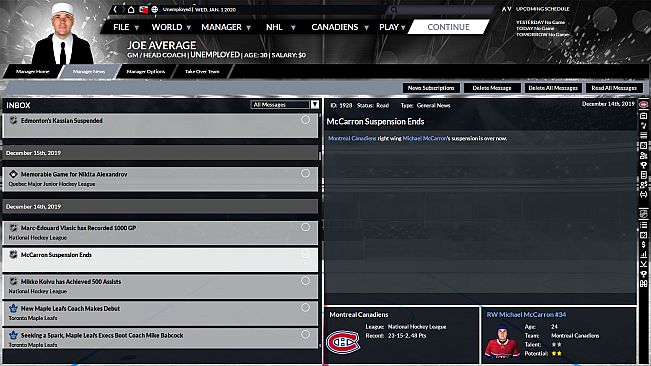Open RW Michael McCarron #34 player link
The width and height of the screenshot is (651, 366).
(526, 315)
